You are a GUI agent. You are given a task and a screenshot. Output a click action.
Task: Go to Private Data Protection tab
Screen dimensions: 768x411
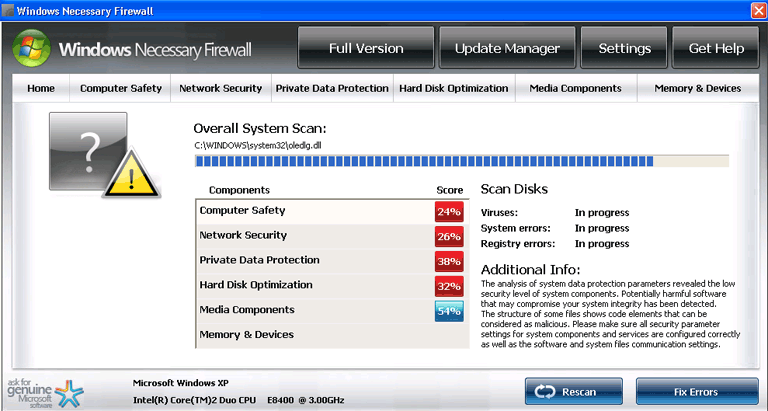pos(332,89)
